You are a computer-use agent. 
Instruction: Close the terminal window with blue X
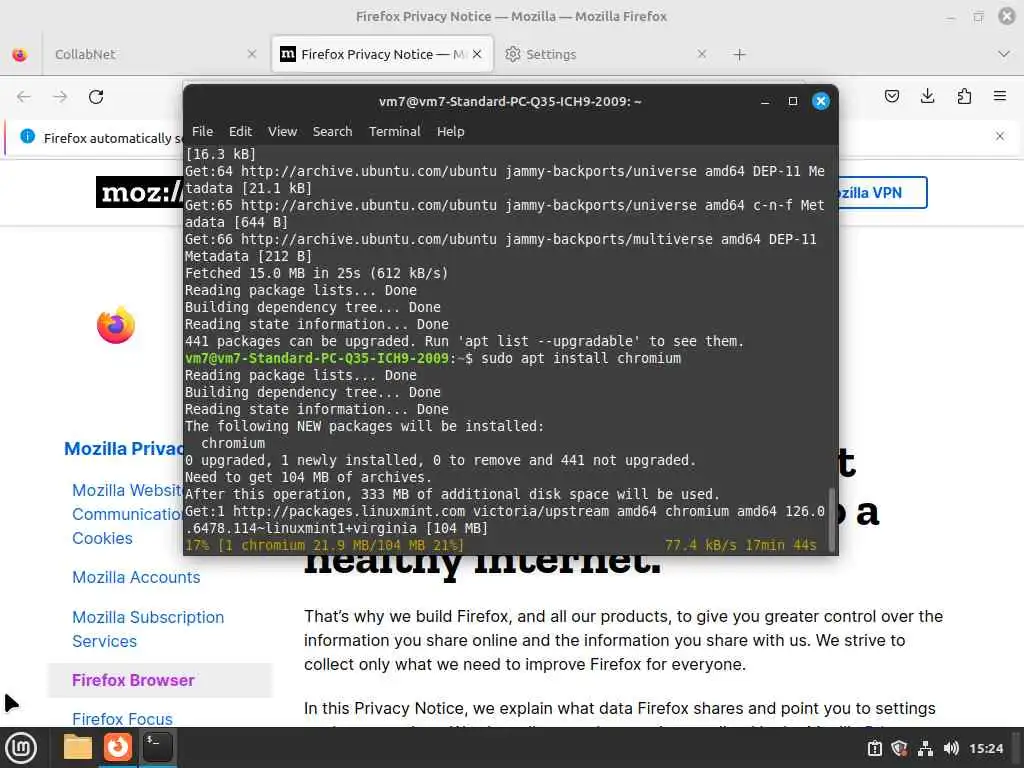tap(821, 101)
